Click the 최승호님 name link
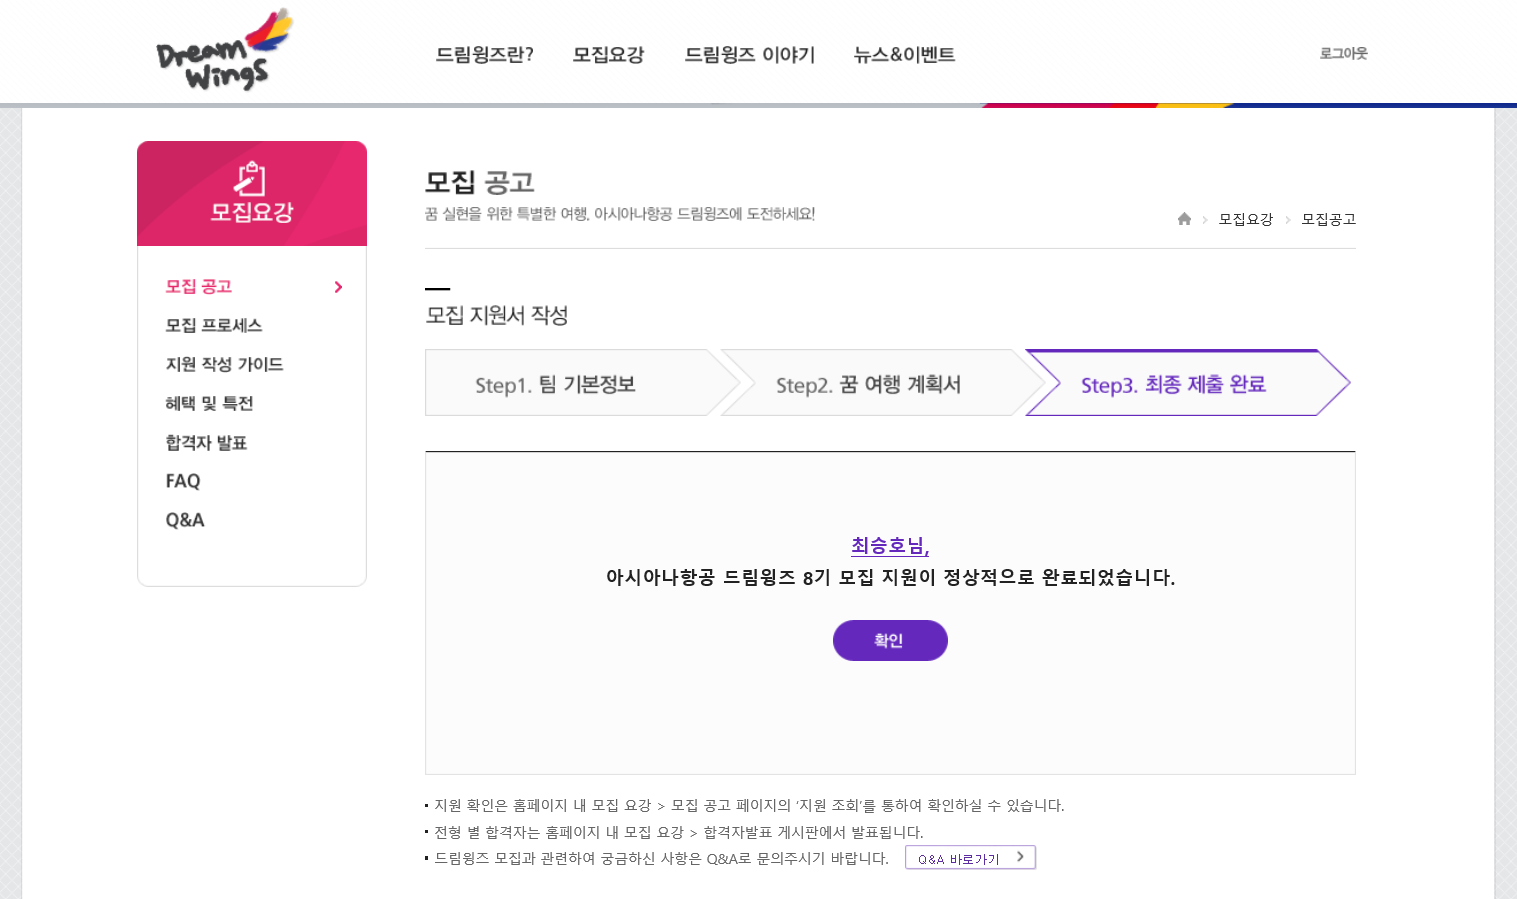 (x=890, y=546)
